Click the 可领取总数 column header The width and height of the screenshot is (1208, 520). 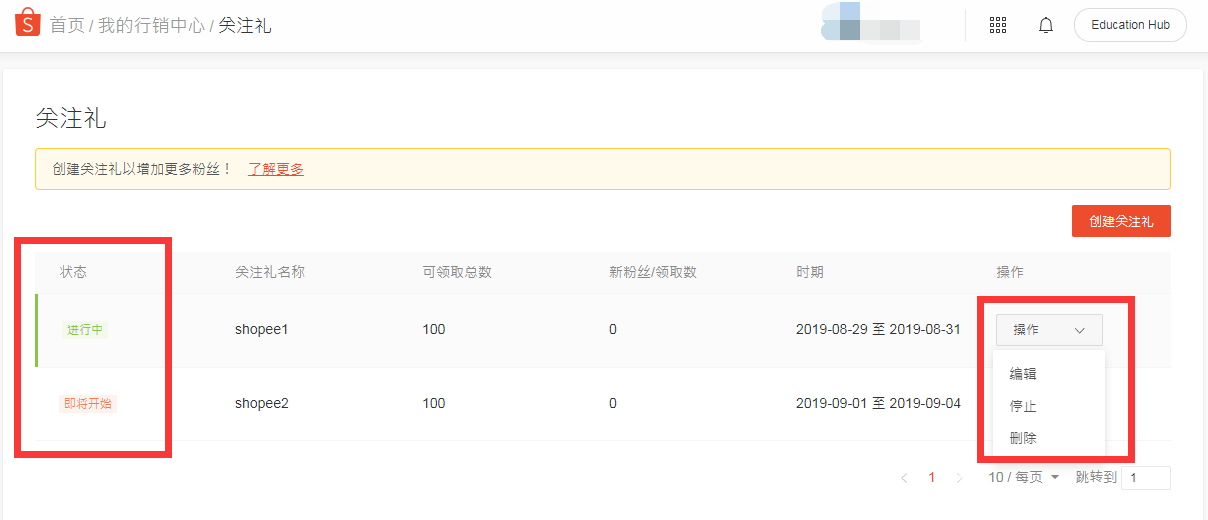pyautogui.click(x=457, y=272)
